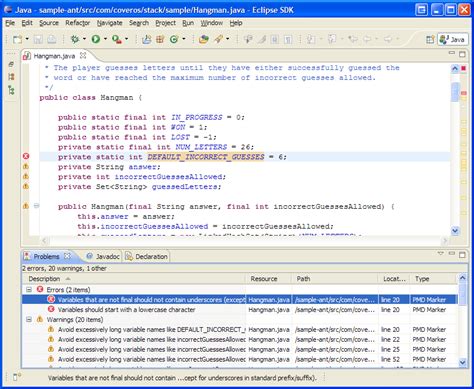Image resolution: width=474 pixels, height=389 pixels.
Task: Click the New Java Package icon
Action: coord(160,39)
